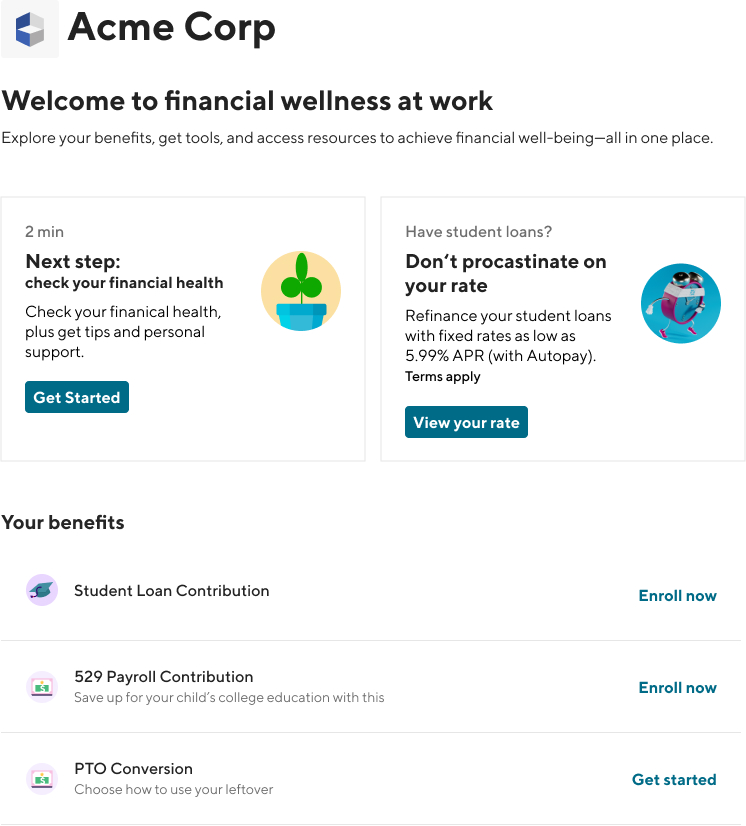This screenshot has height=826, width=746.
Task: Click the check your financial health card
Action: pyautogui.click(x=183, y=329)
